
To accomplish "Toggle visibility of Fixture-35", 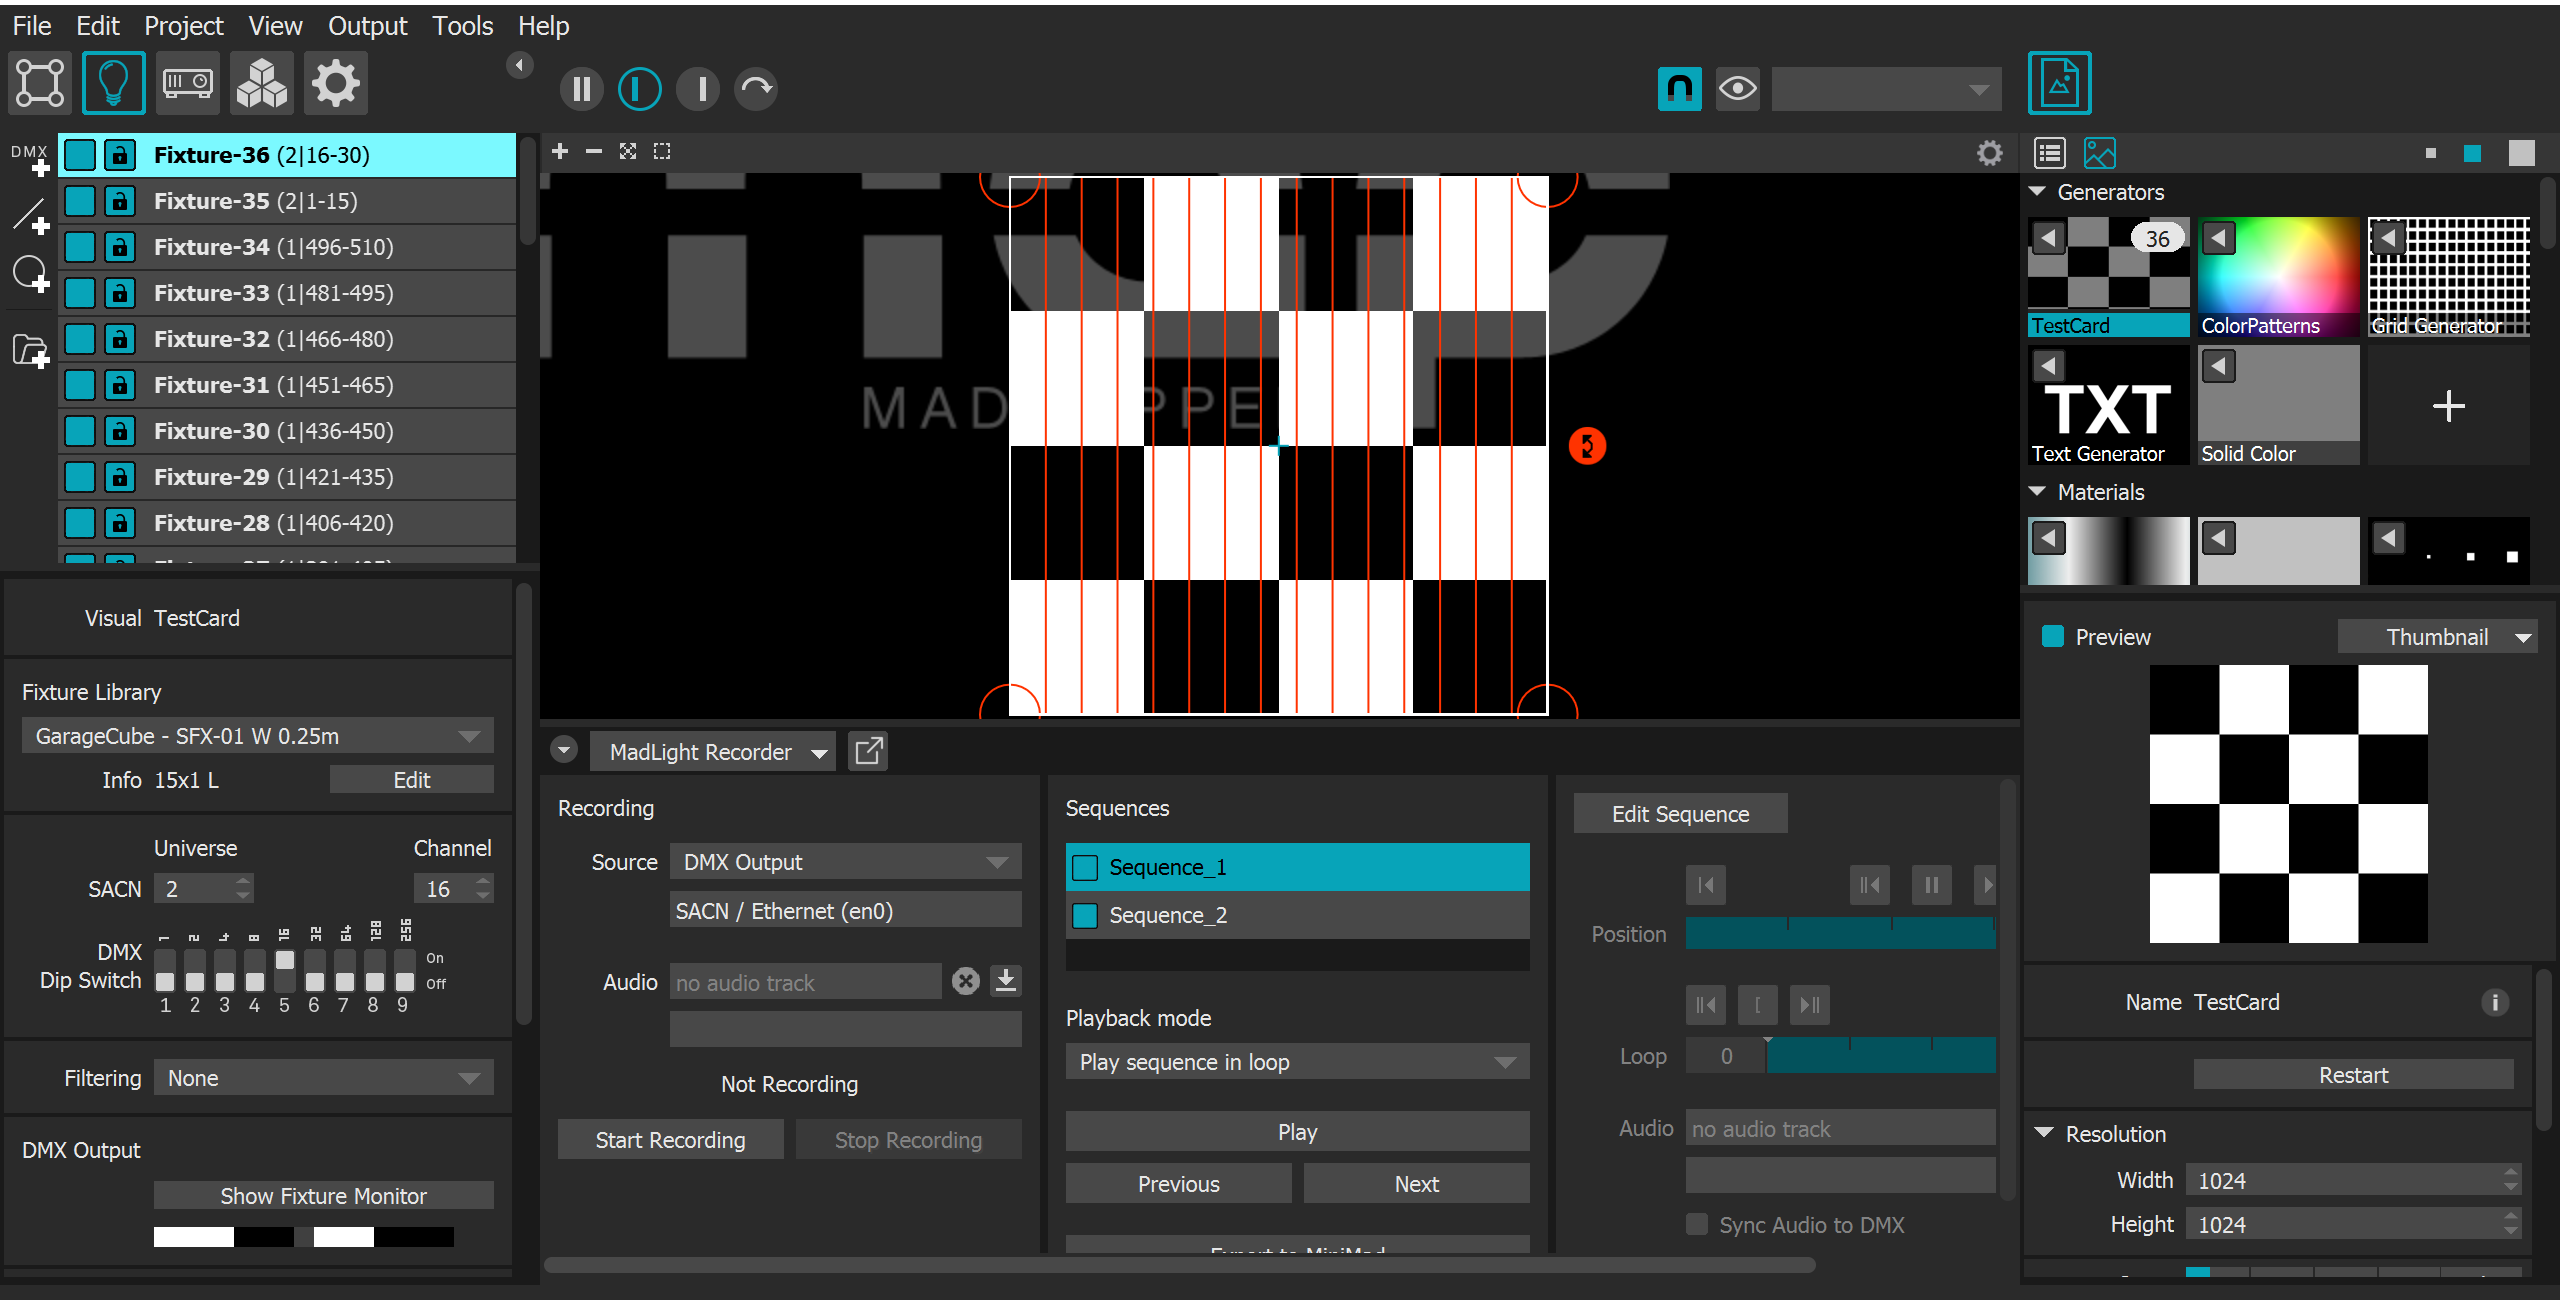I will tap(80, 200).
